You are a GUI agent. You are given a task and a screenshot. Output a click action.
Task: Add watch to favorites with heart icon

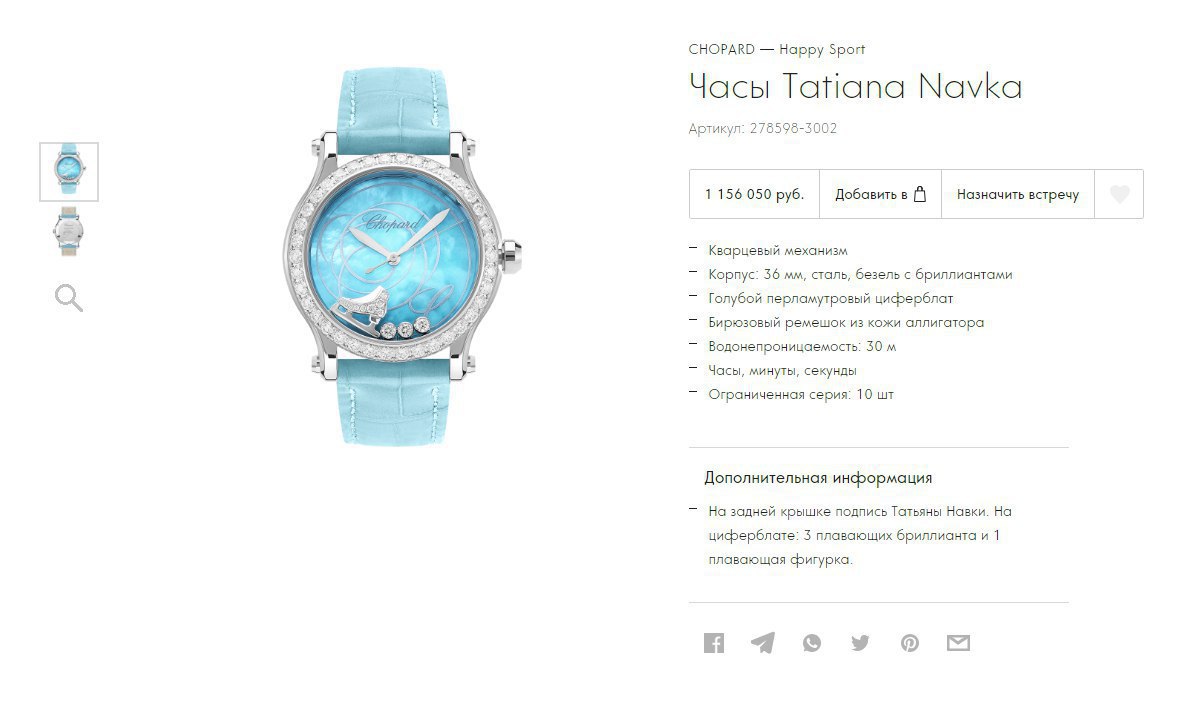1119,194
